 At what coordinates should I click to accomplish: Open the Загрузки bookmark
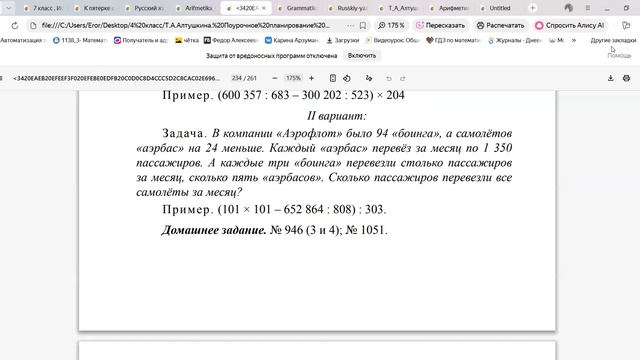(342, 40)
